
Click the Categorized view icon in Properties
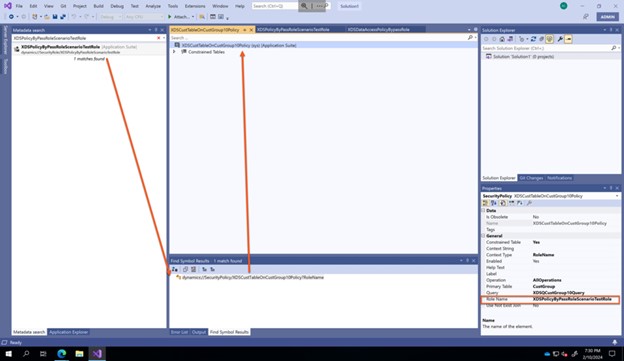click(485, 203)
